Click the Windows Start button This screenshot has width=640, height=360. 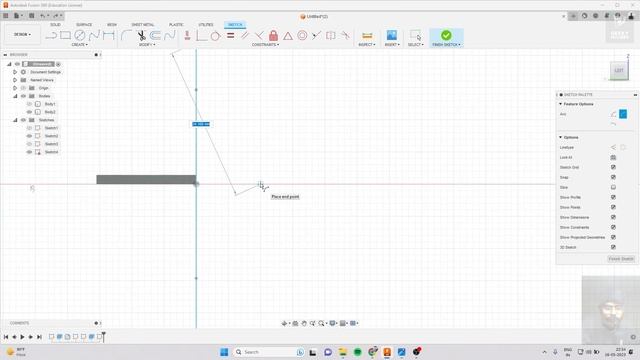pos(224,352)
